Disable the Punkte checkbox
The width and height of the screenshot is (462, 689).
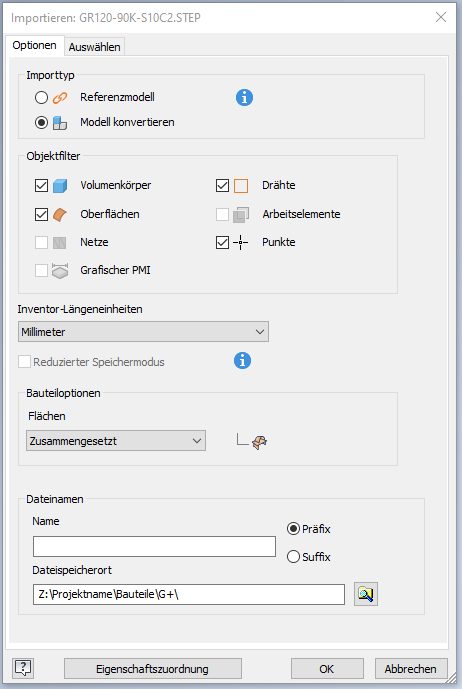[222, 242]
